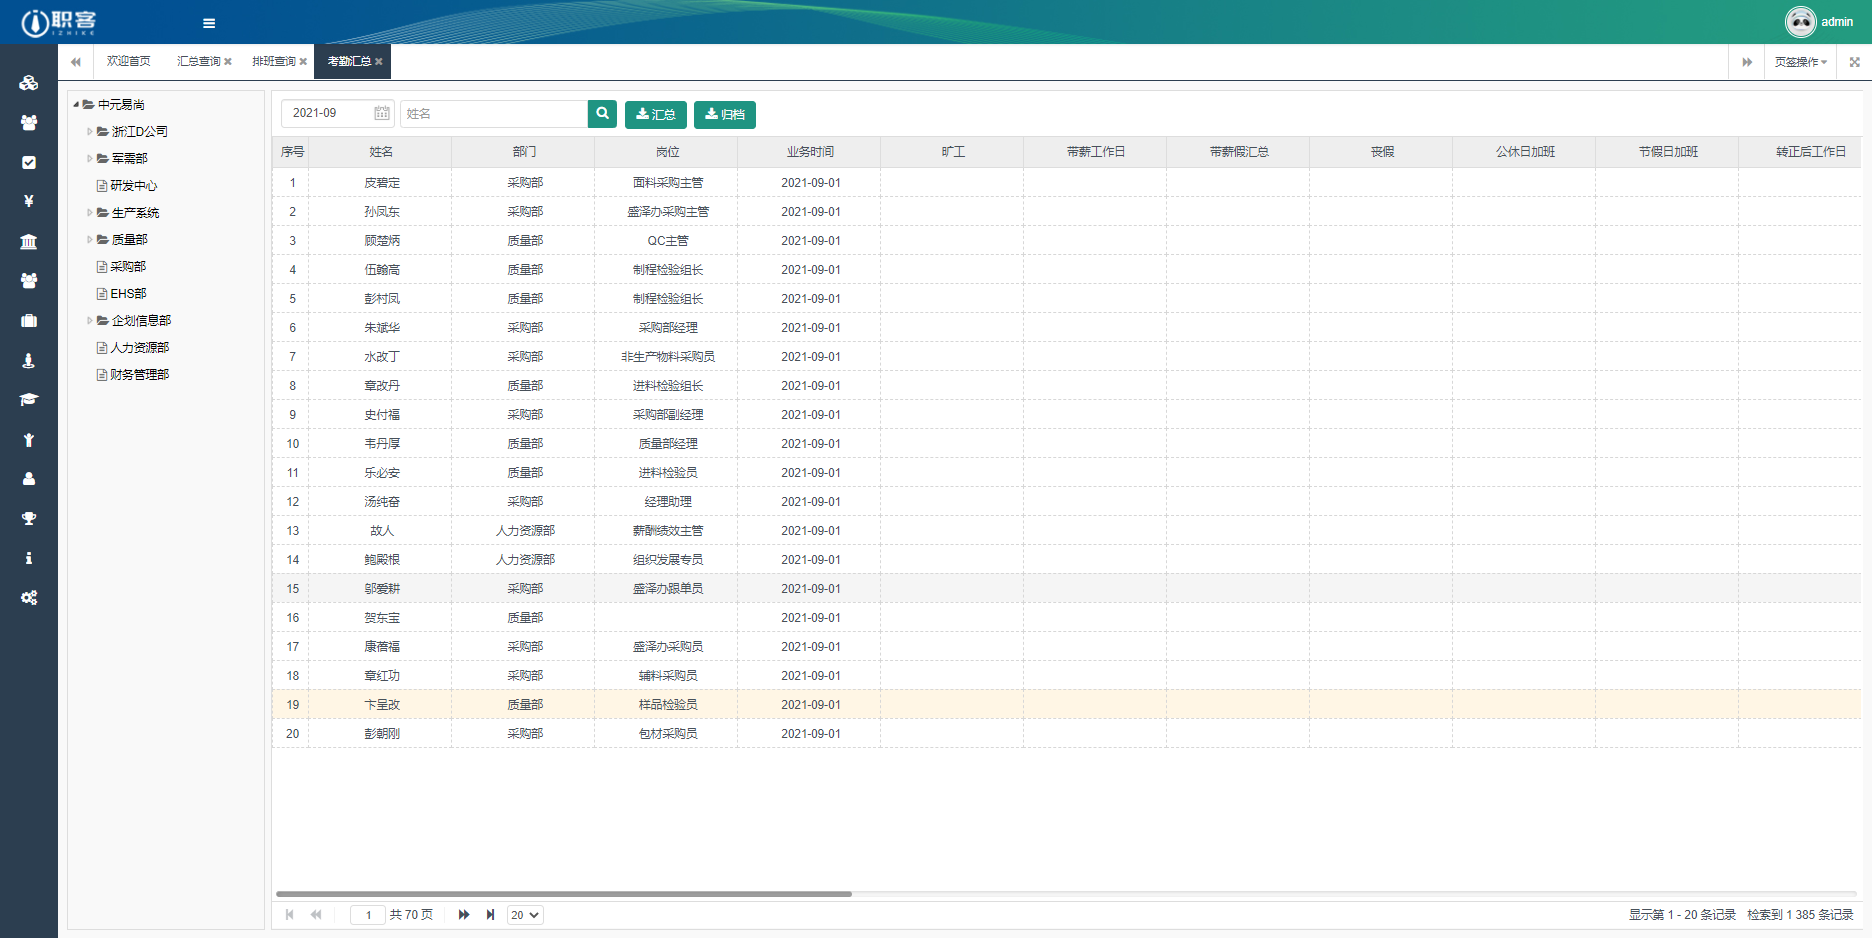Image resolution: width=1872 pixels, height=938 pixels.
Task: Click the trophy sidebar icon
Action: [x=29, y=518]
